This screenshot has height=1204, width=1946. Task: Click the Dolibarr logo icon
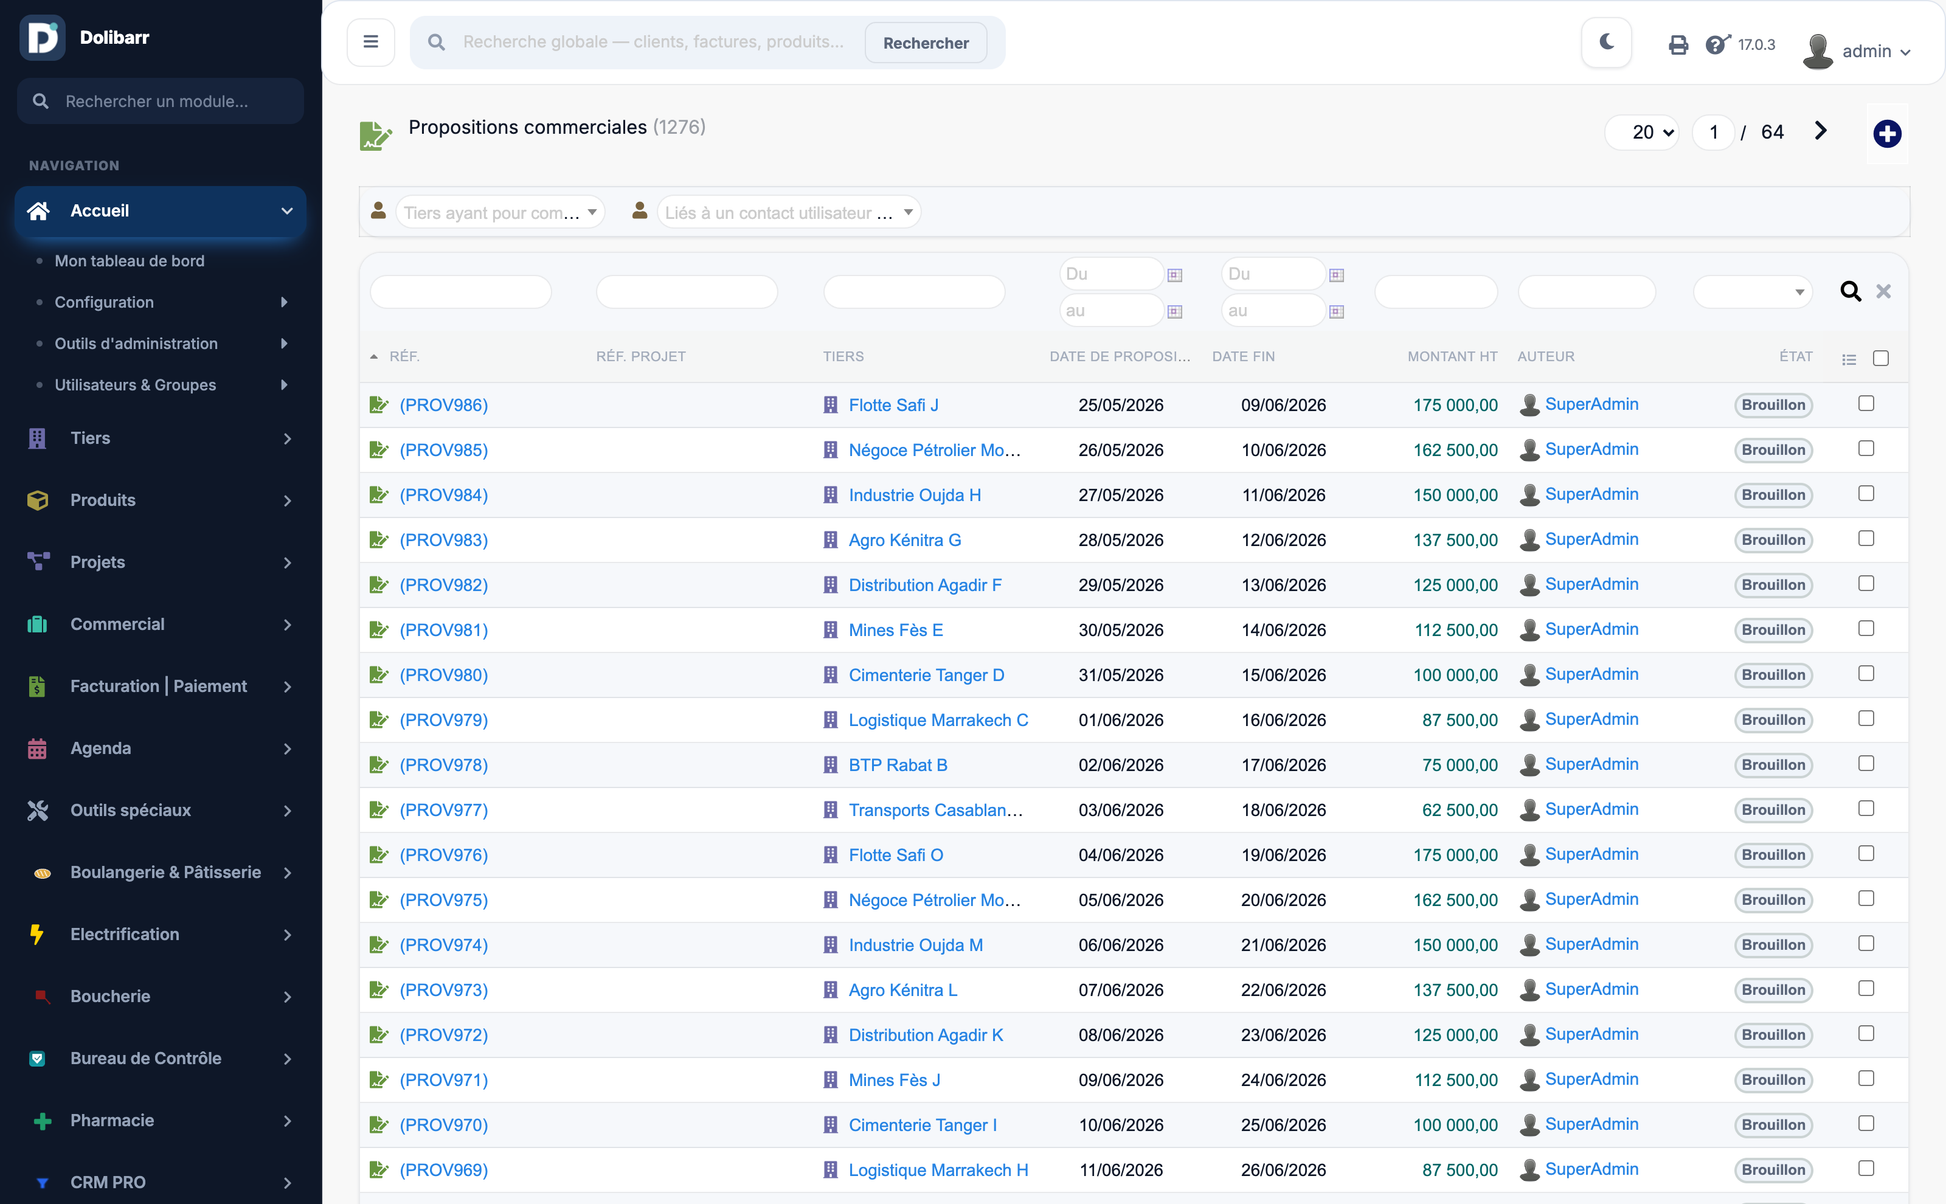coord(42,38)
